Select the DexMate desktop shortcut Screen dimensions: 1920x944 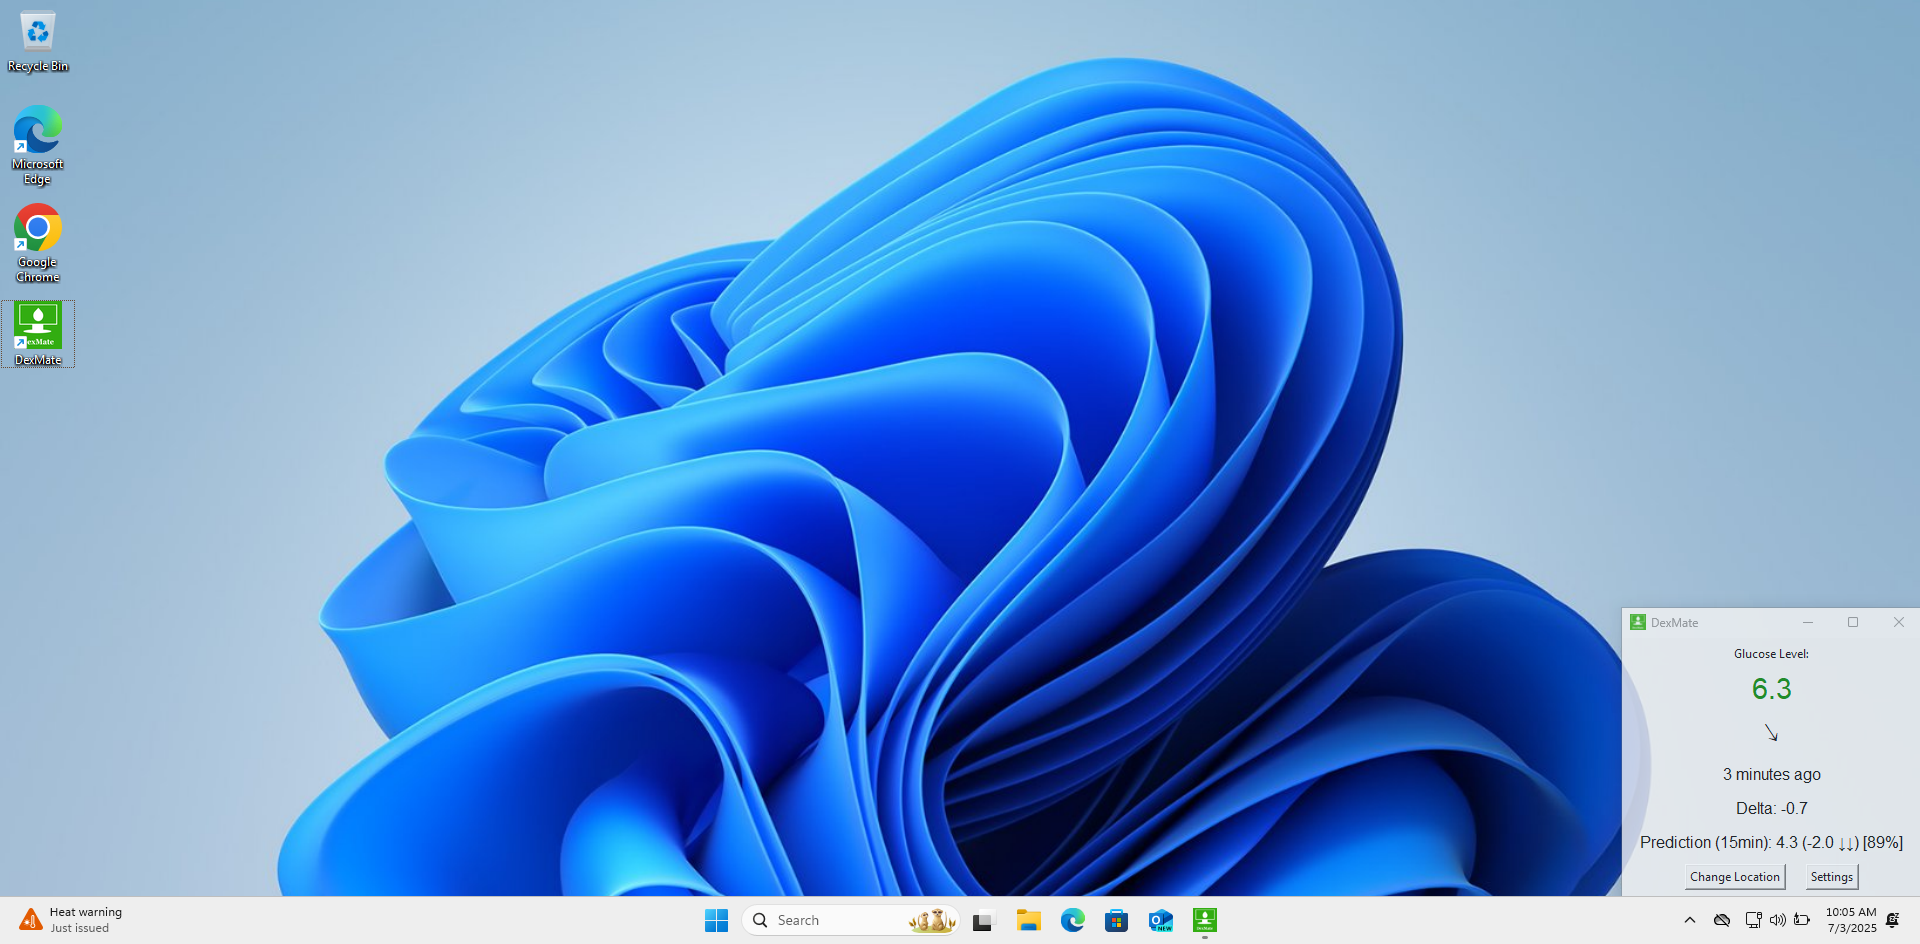click(38, 334)
